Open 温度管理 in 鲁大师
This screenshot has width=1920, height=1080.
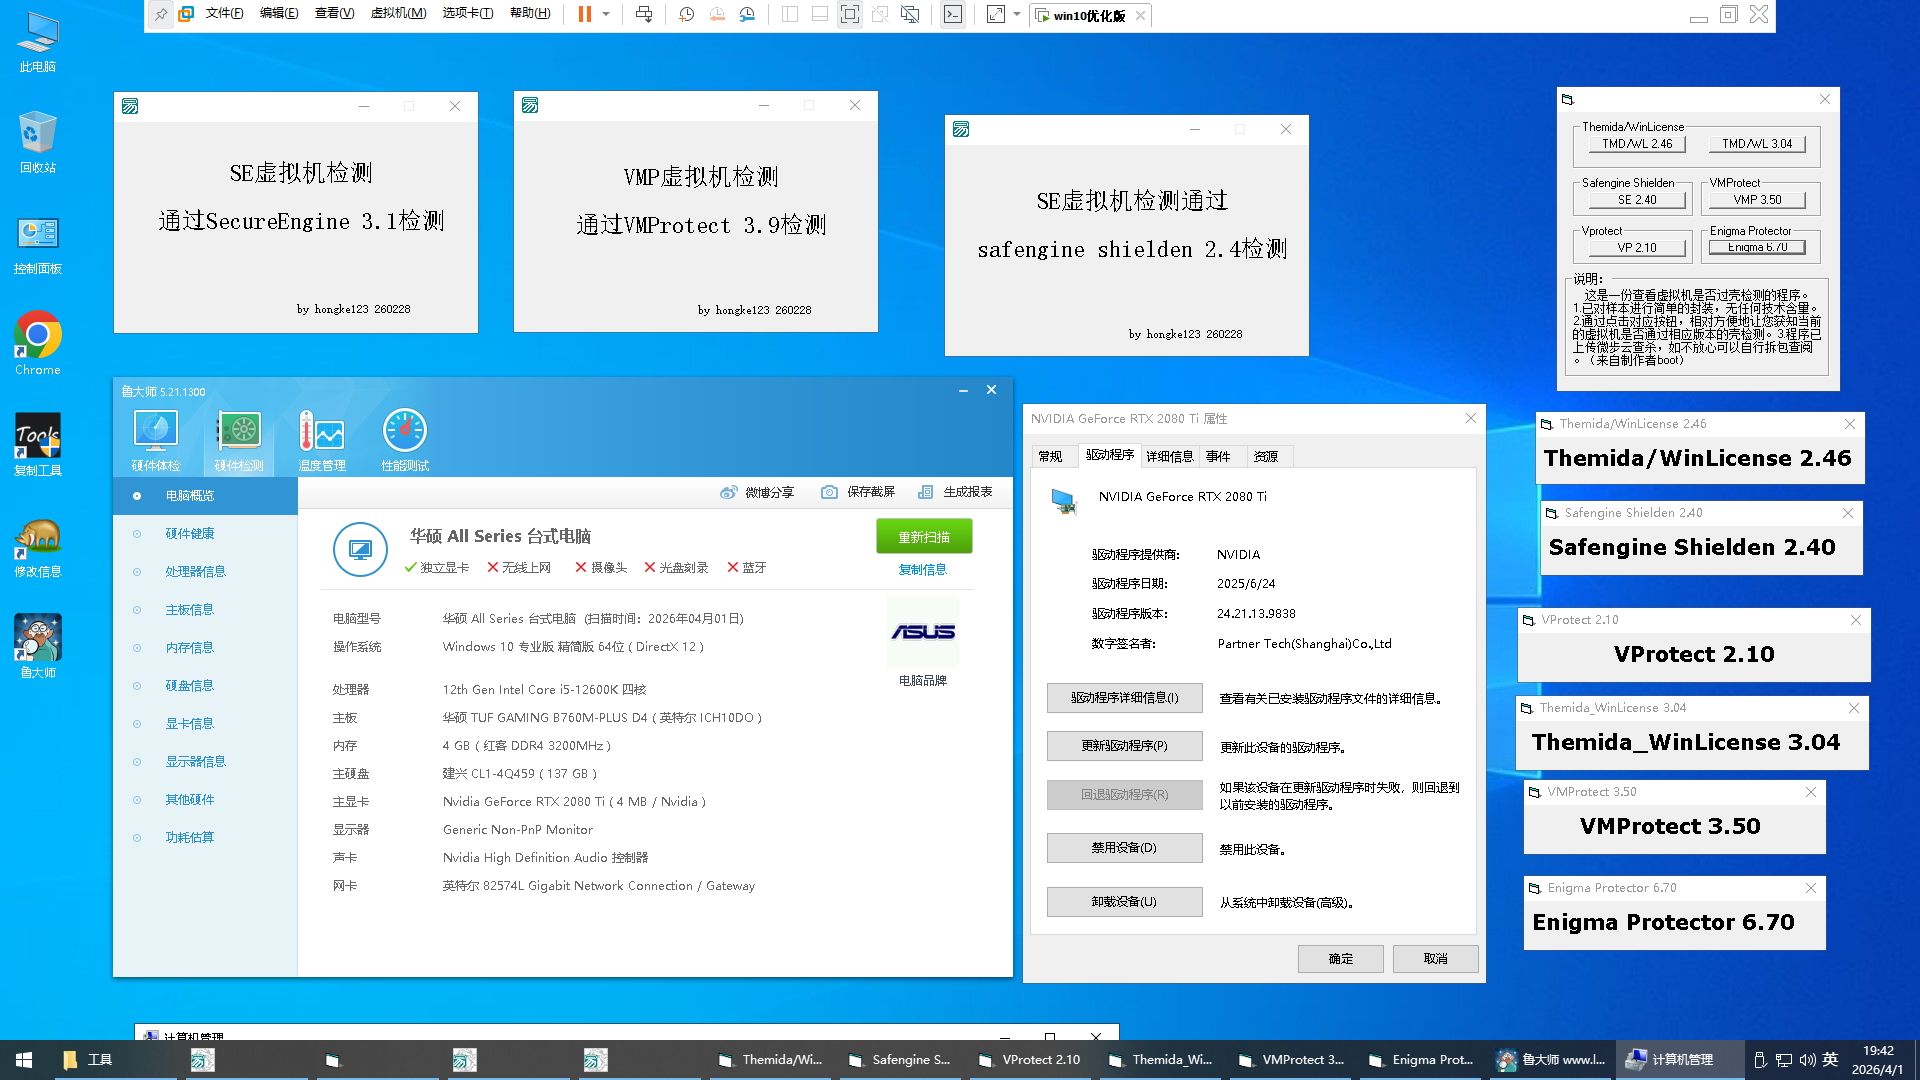(x=321, y=438)
